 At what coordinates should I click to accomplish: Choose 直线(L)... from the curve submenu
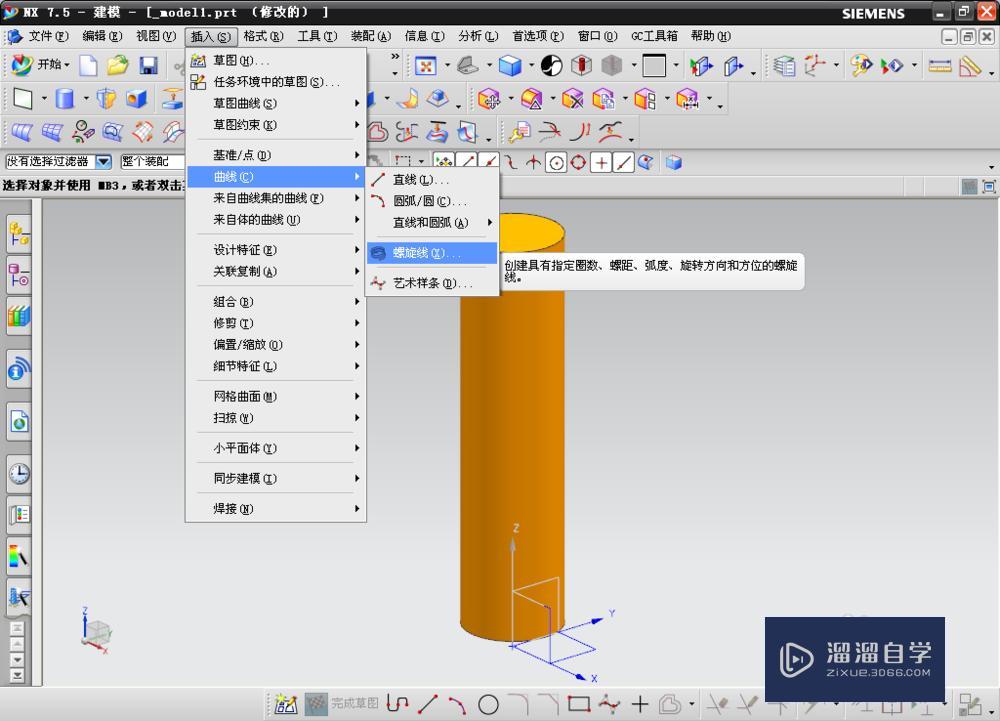coord(432,180)
